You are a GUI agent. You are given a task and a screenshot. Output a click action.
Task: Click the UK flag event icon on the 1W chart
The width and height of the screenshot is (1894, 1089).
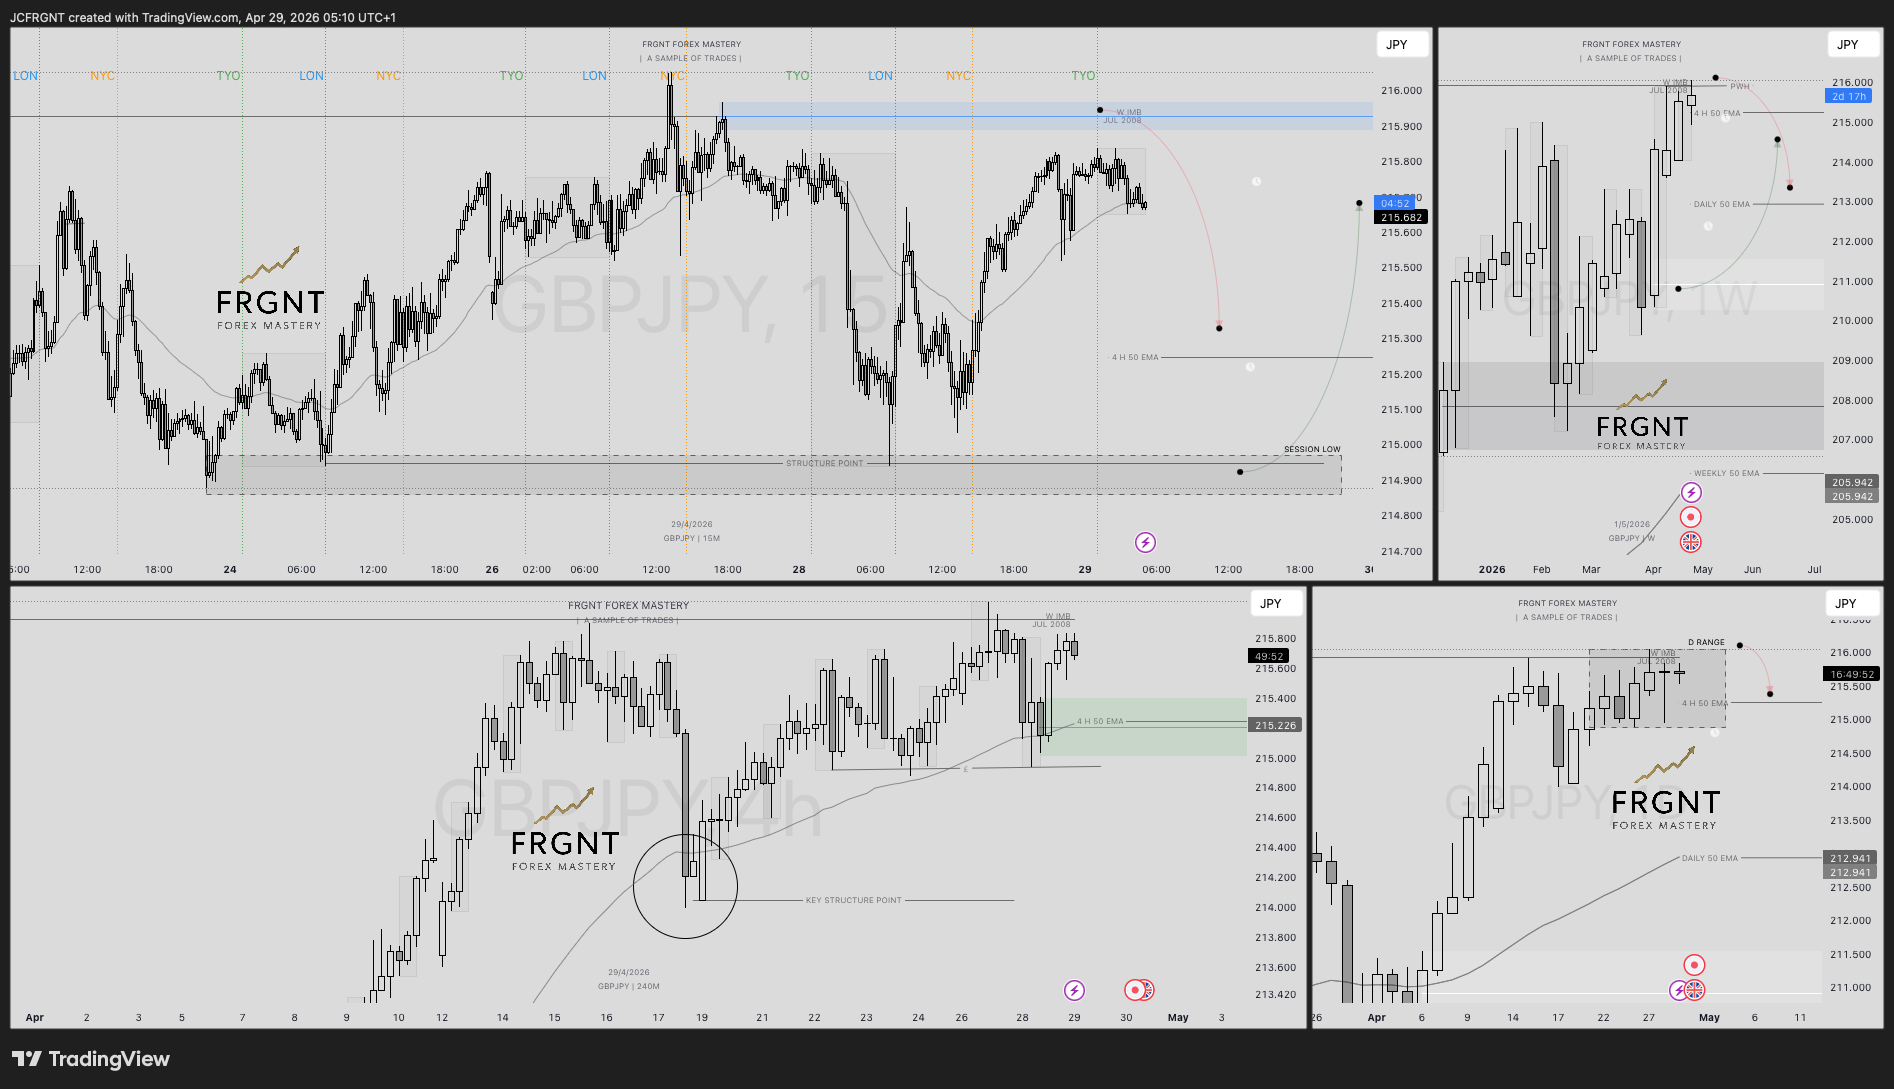(1691, 542)
